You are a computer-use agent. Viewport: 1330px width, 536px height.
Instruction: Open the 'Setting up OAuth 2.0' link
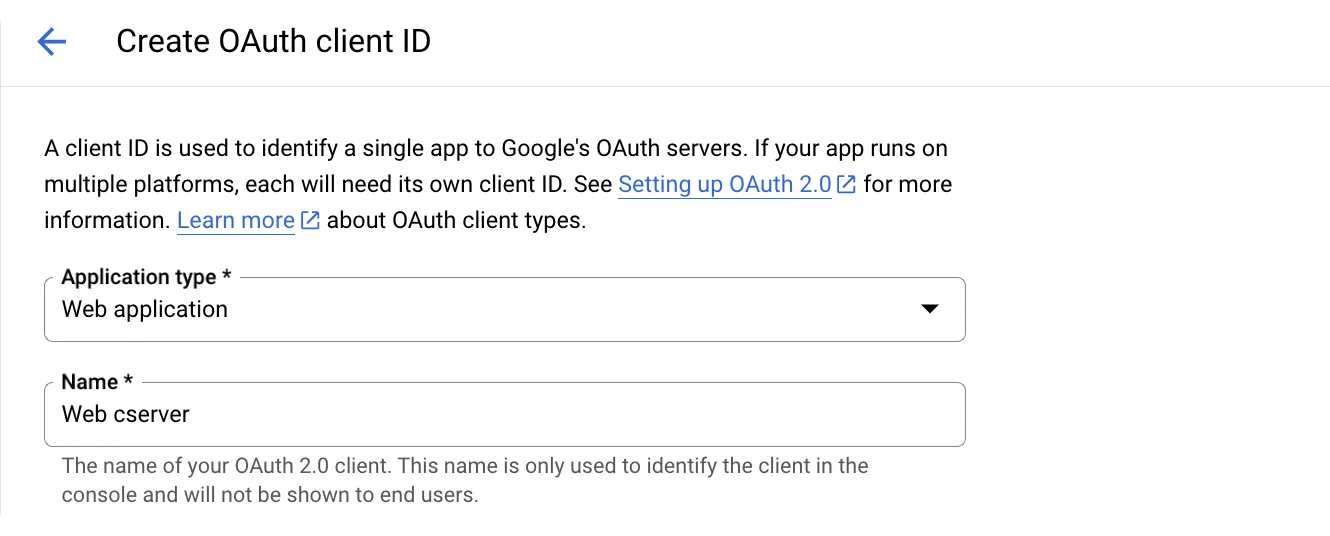[725, 185]
